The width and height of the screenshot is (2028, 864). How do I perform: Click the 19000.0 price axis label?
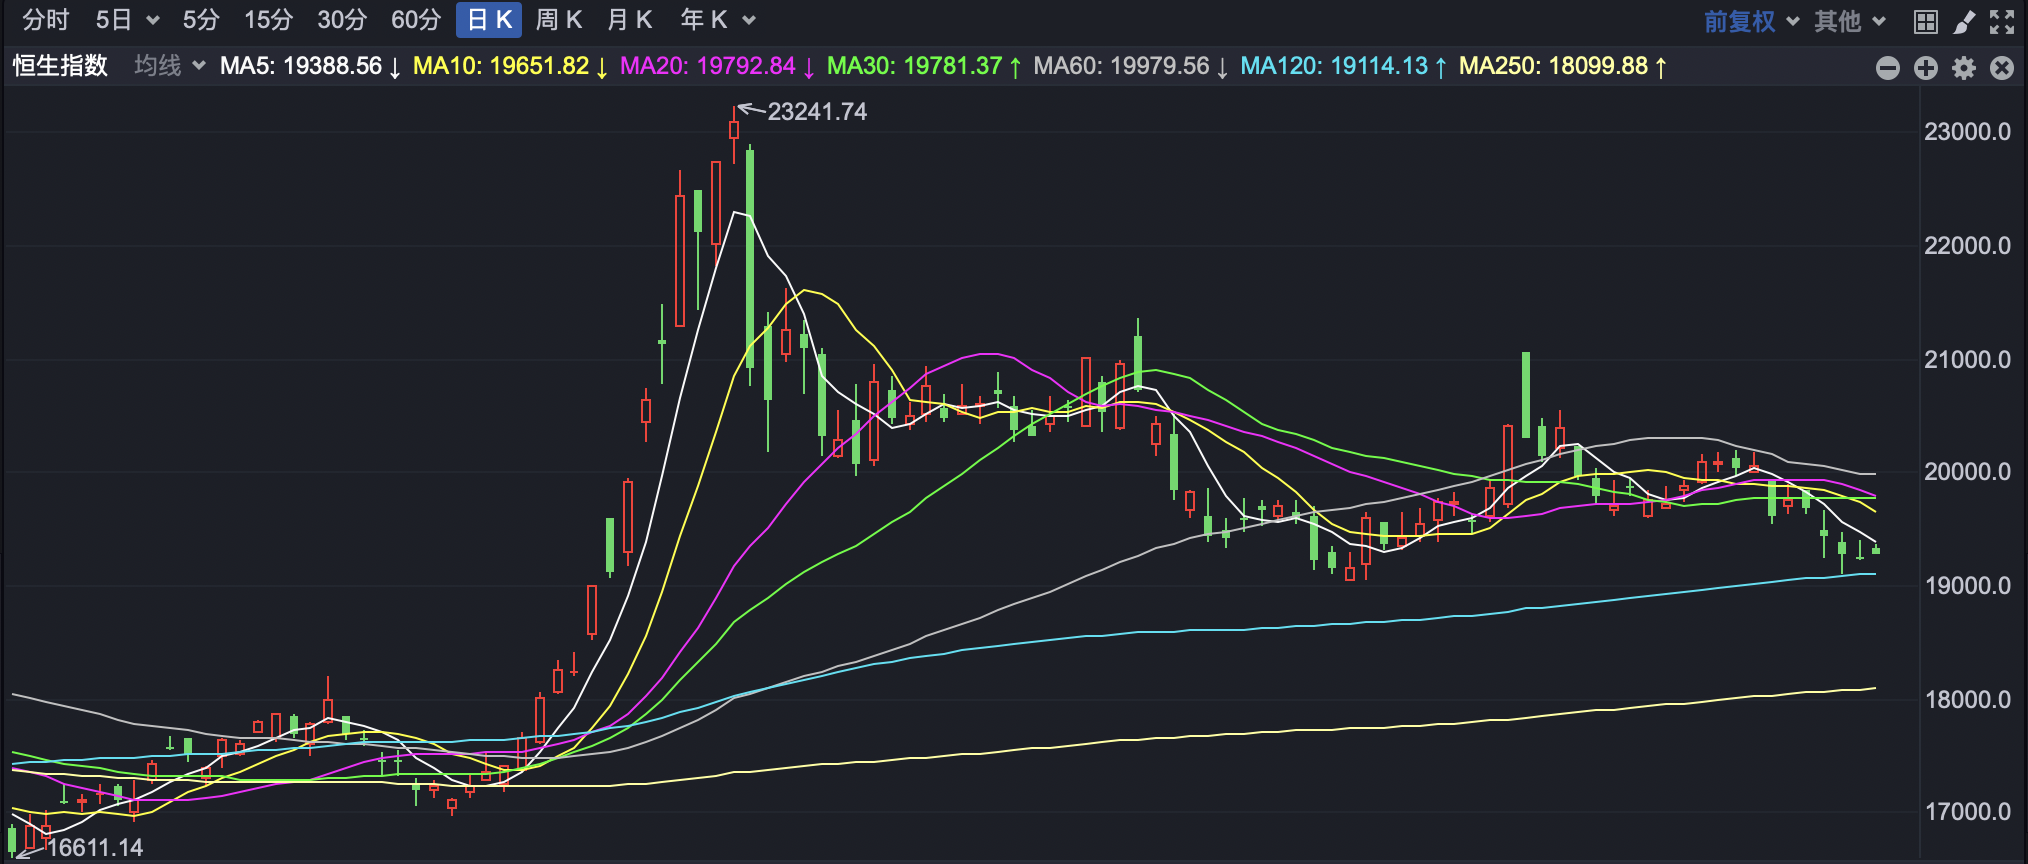click(x=1967, y=586)
